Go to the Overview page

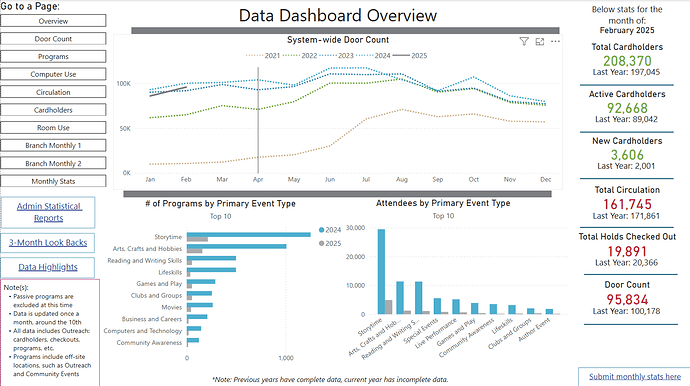(53, 21)
